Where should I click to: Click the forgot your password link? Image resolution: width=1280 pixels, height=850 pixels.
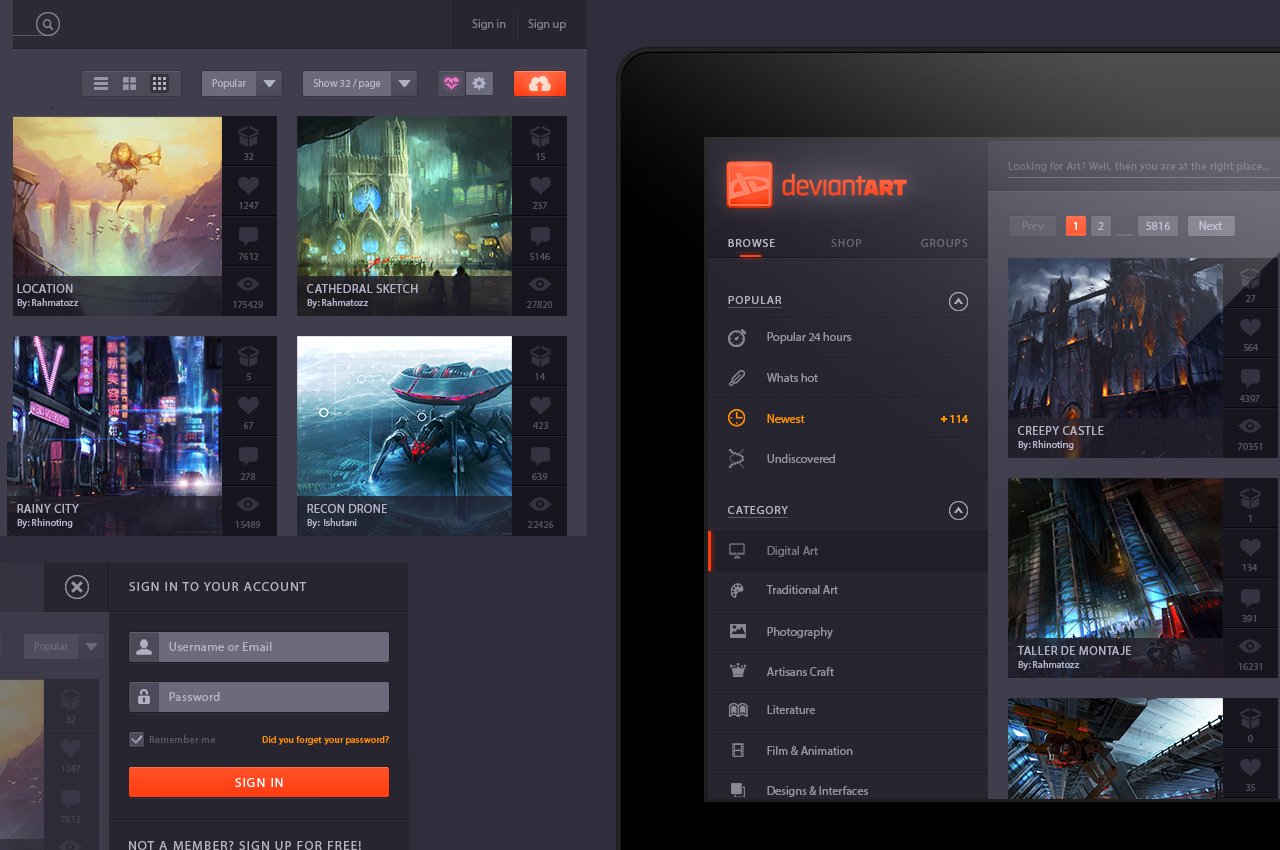pyautogui.click(x=325, y=740)
